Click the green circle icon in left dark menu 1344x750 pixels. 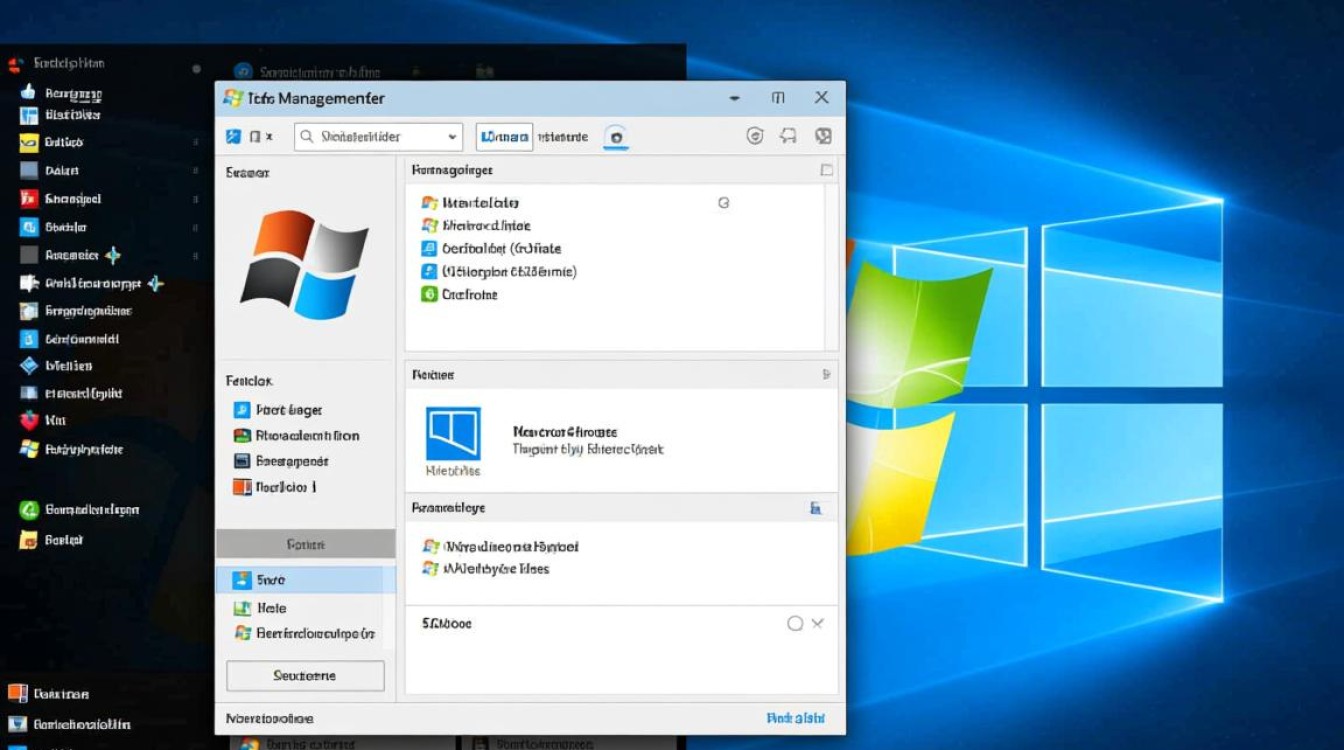point(28,510)
